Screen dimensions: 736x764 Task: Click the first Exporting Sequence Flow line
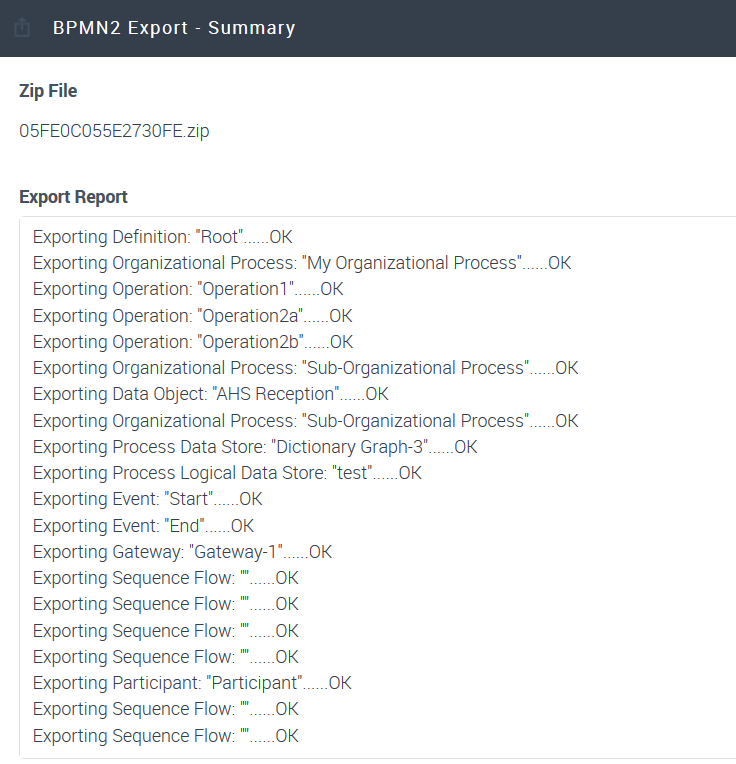pos(165,578)
